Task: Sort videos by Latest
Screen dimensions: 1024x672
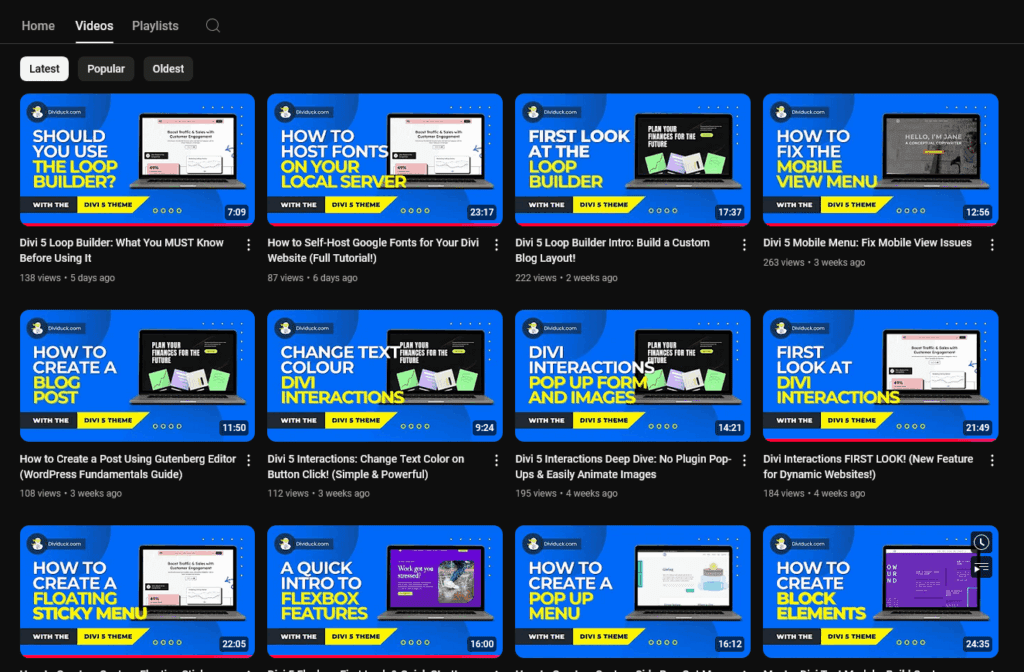Action: pos(44,69)
